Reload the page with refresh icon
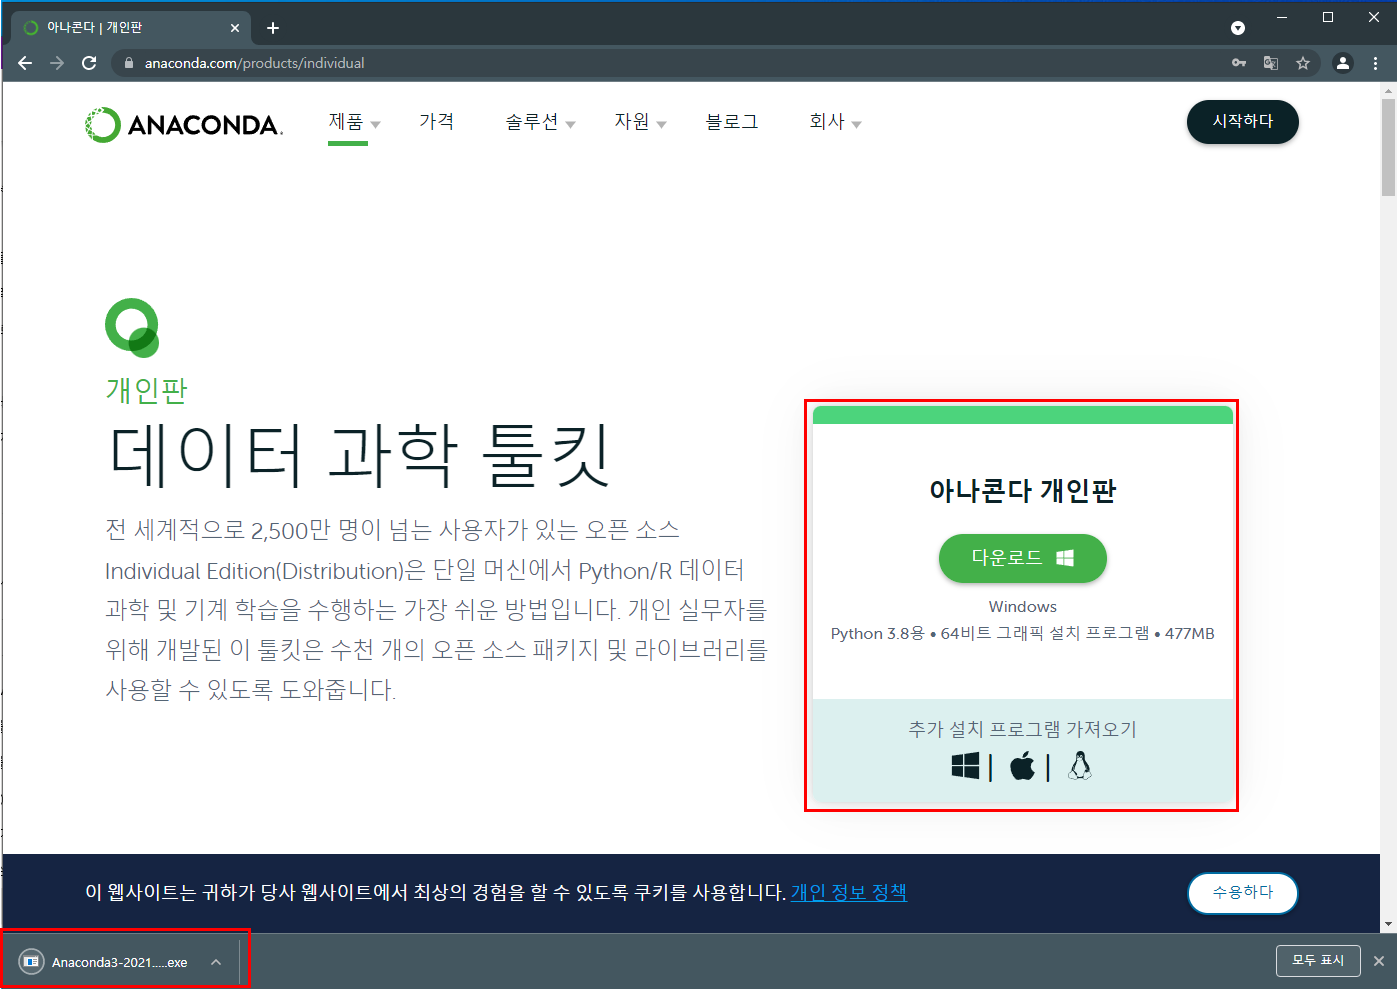The width and height of the screenshot is (1397, 989). click(x=89, y=63)
